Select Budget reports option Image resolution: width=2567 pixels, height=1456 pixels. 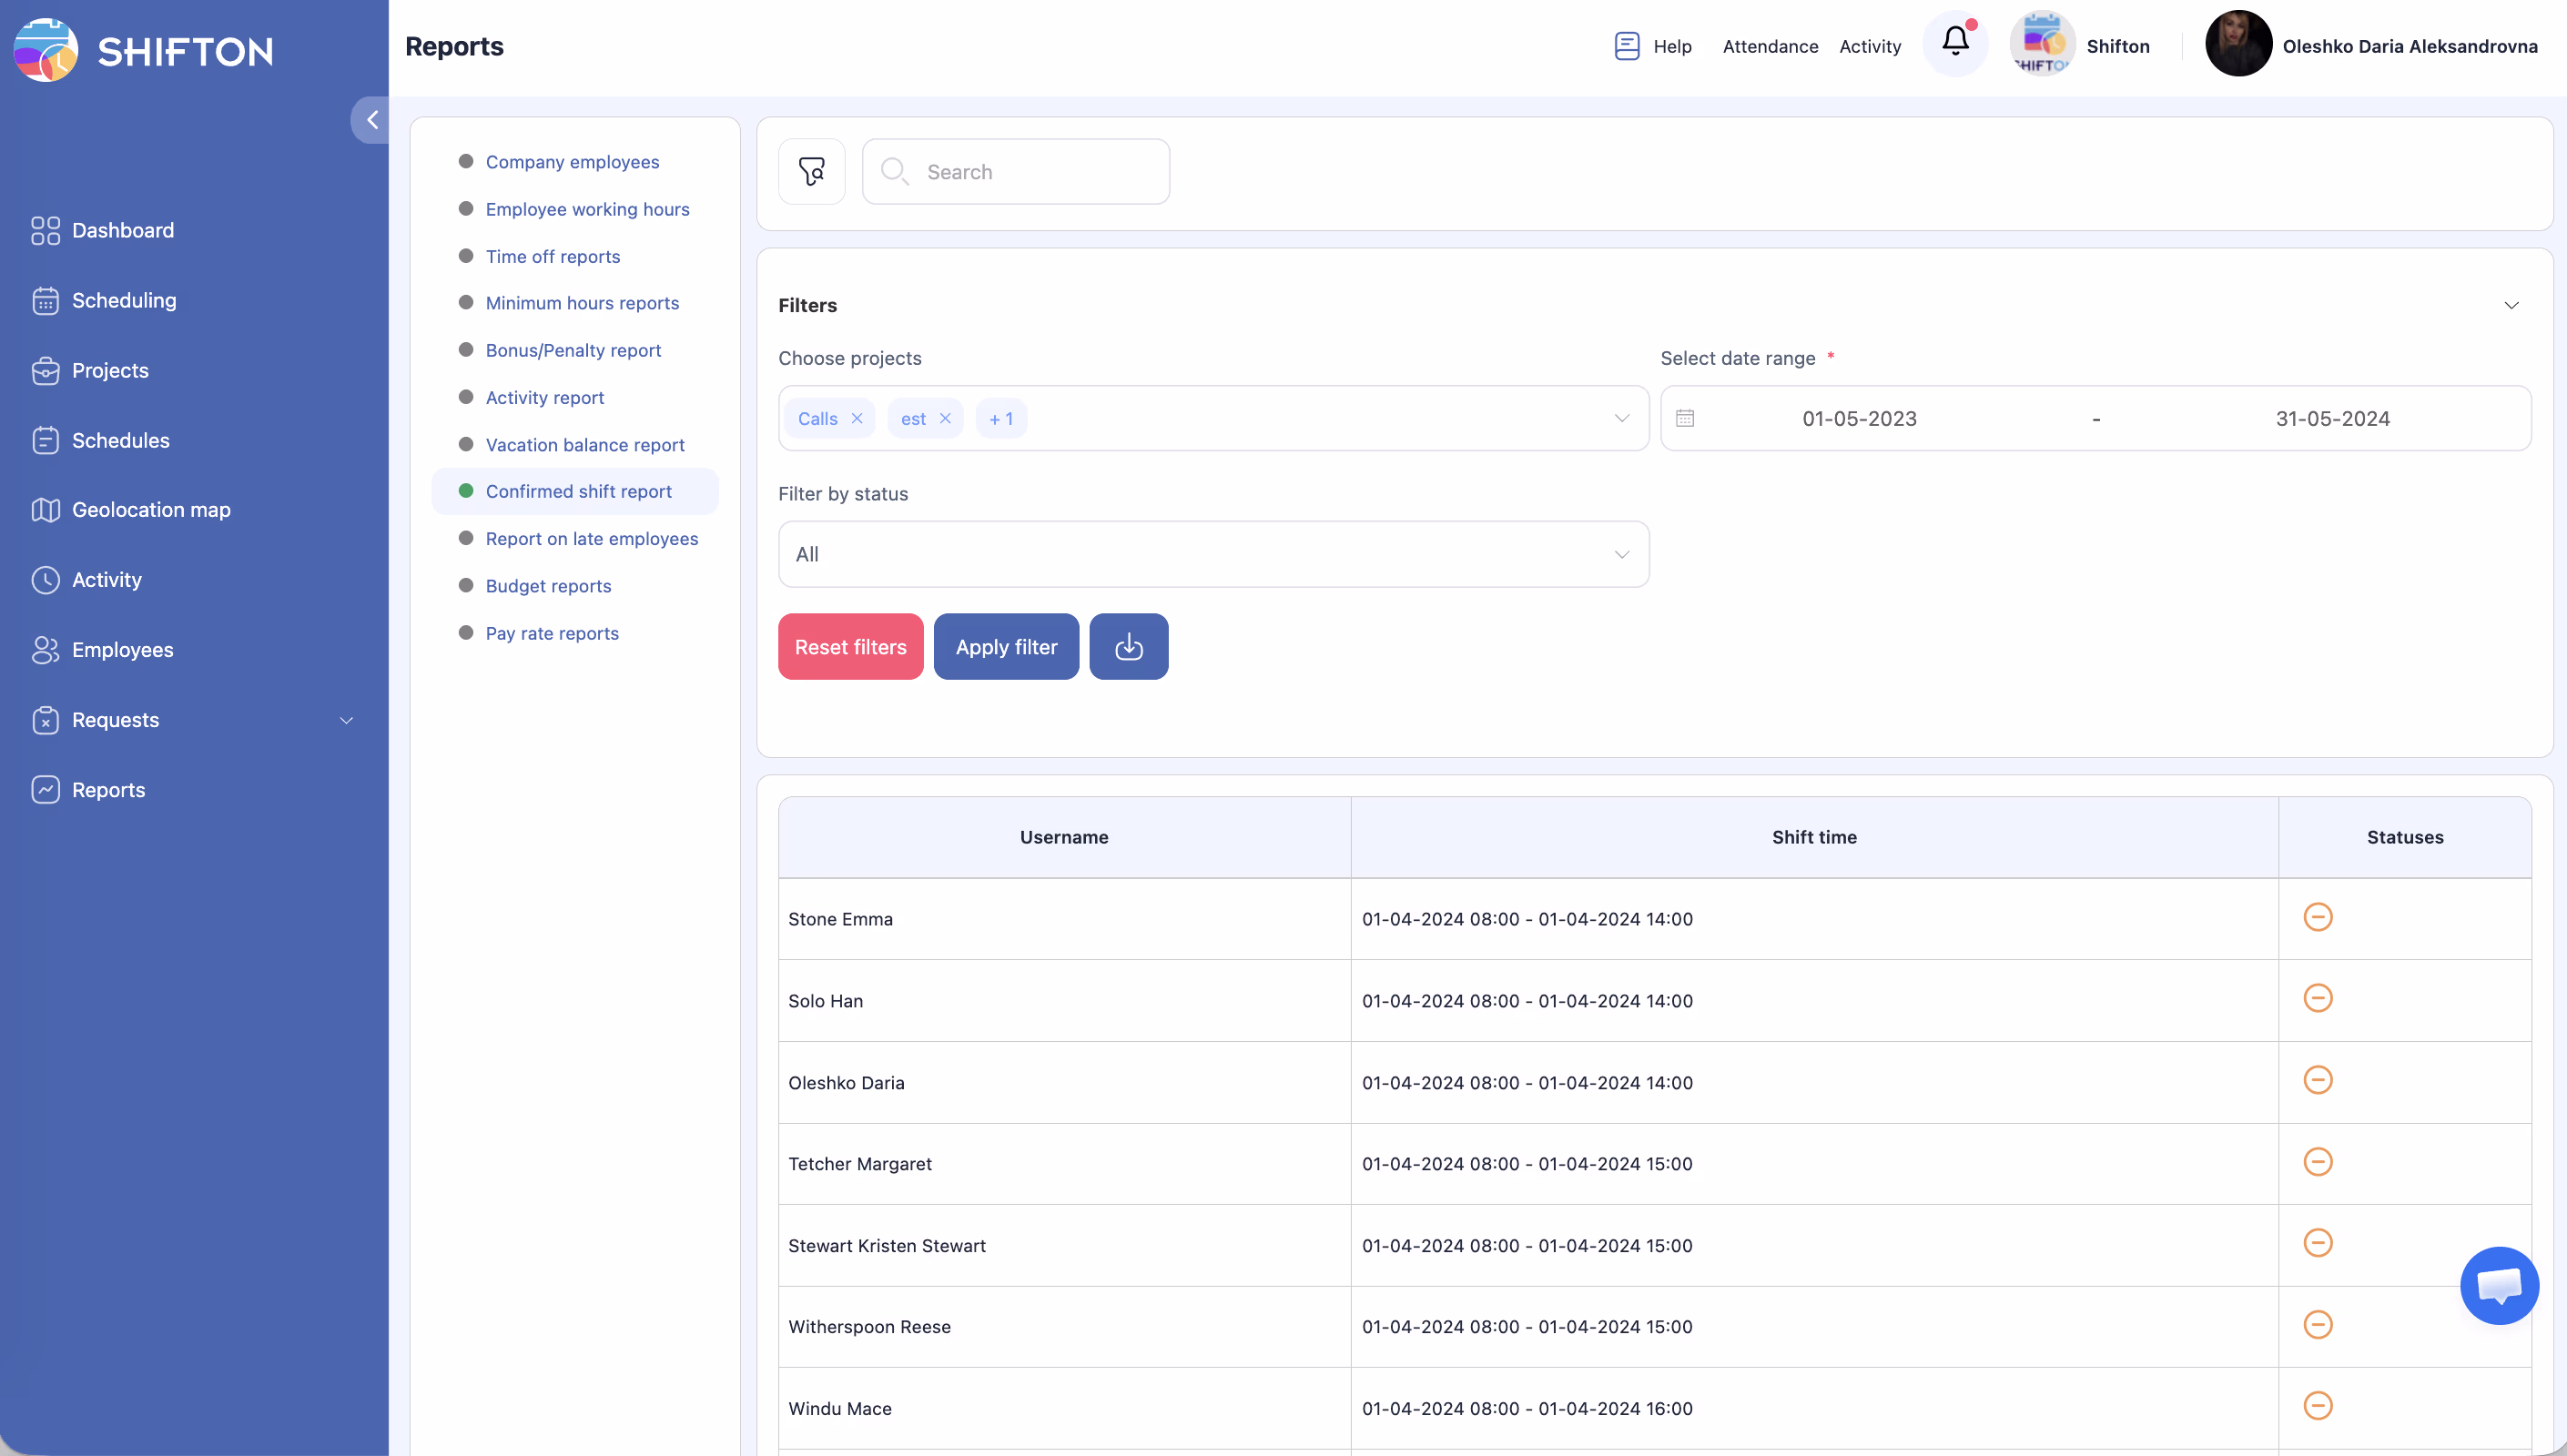[x=548, y=586]
